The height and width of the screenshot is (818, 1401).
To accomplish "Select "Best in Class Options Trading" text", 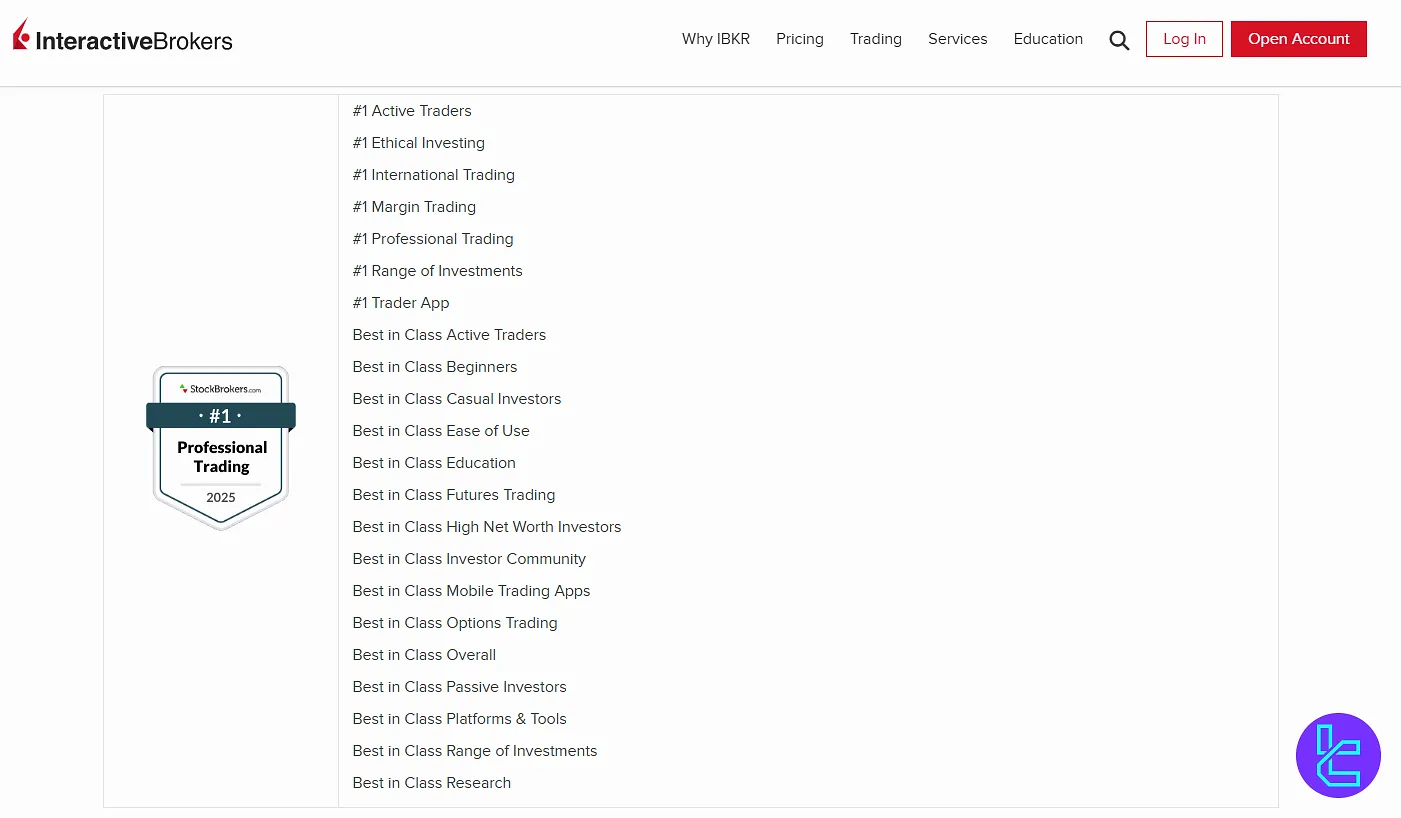I will tap(455, 623).
